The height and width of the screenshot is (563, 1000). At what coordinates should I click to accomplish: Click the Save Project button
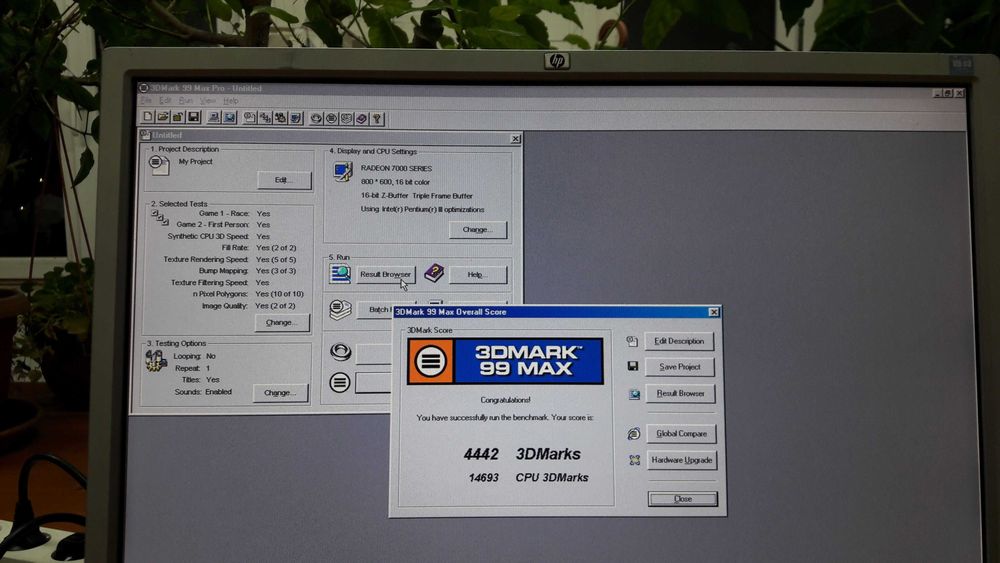point(680,367)
